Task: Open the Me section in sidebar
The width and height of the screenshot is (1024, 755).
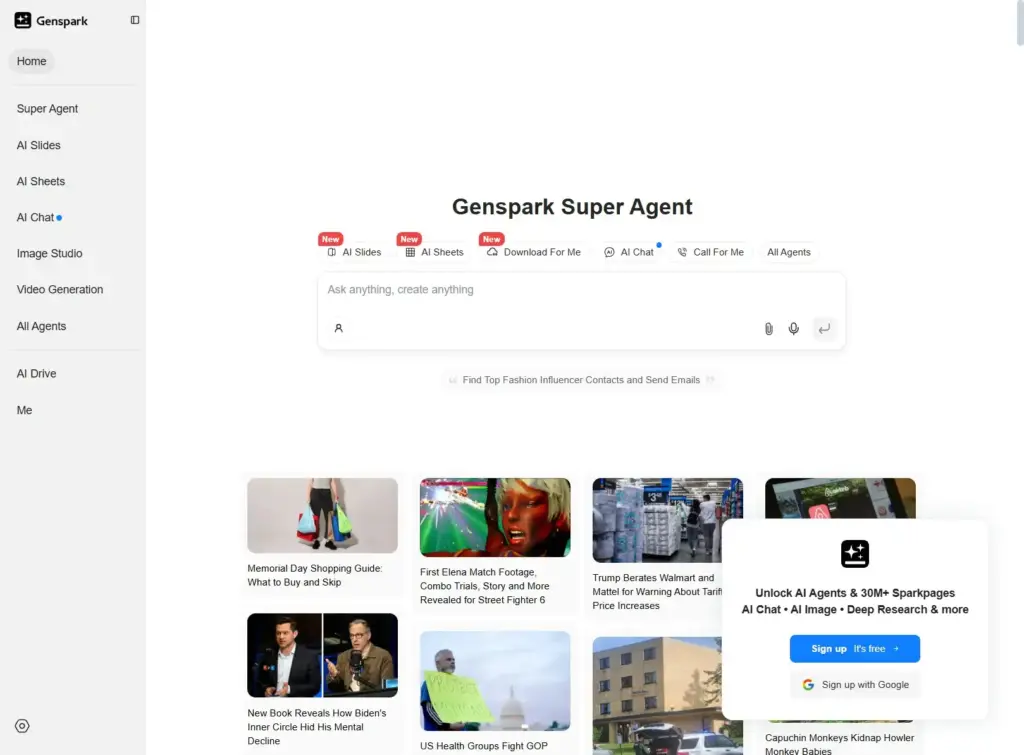Action: pyautogui.click(x=24, y=410)
